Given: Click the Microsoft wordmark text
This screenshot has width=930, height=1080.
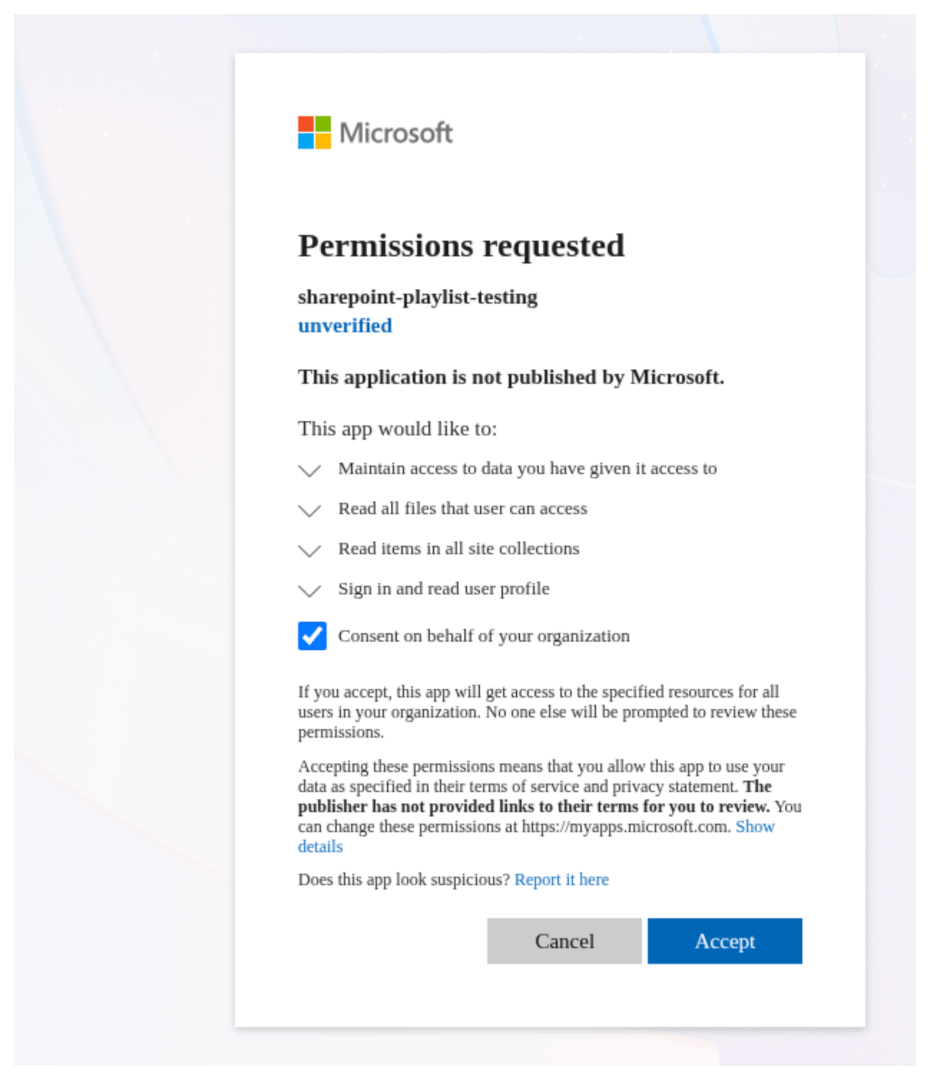Looking at the screenshot, I should (396, 133).
